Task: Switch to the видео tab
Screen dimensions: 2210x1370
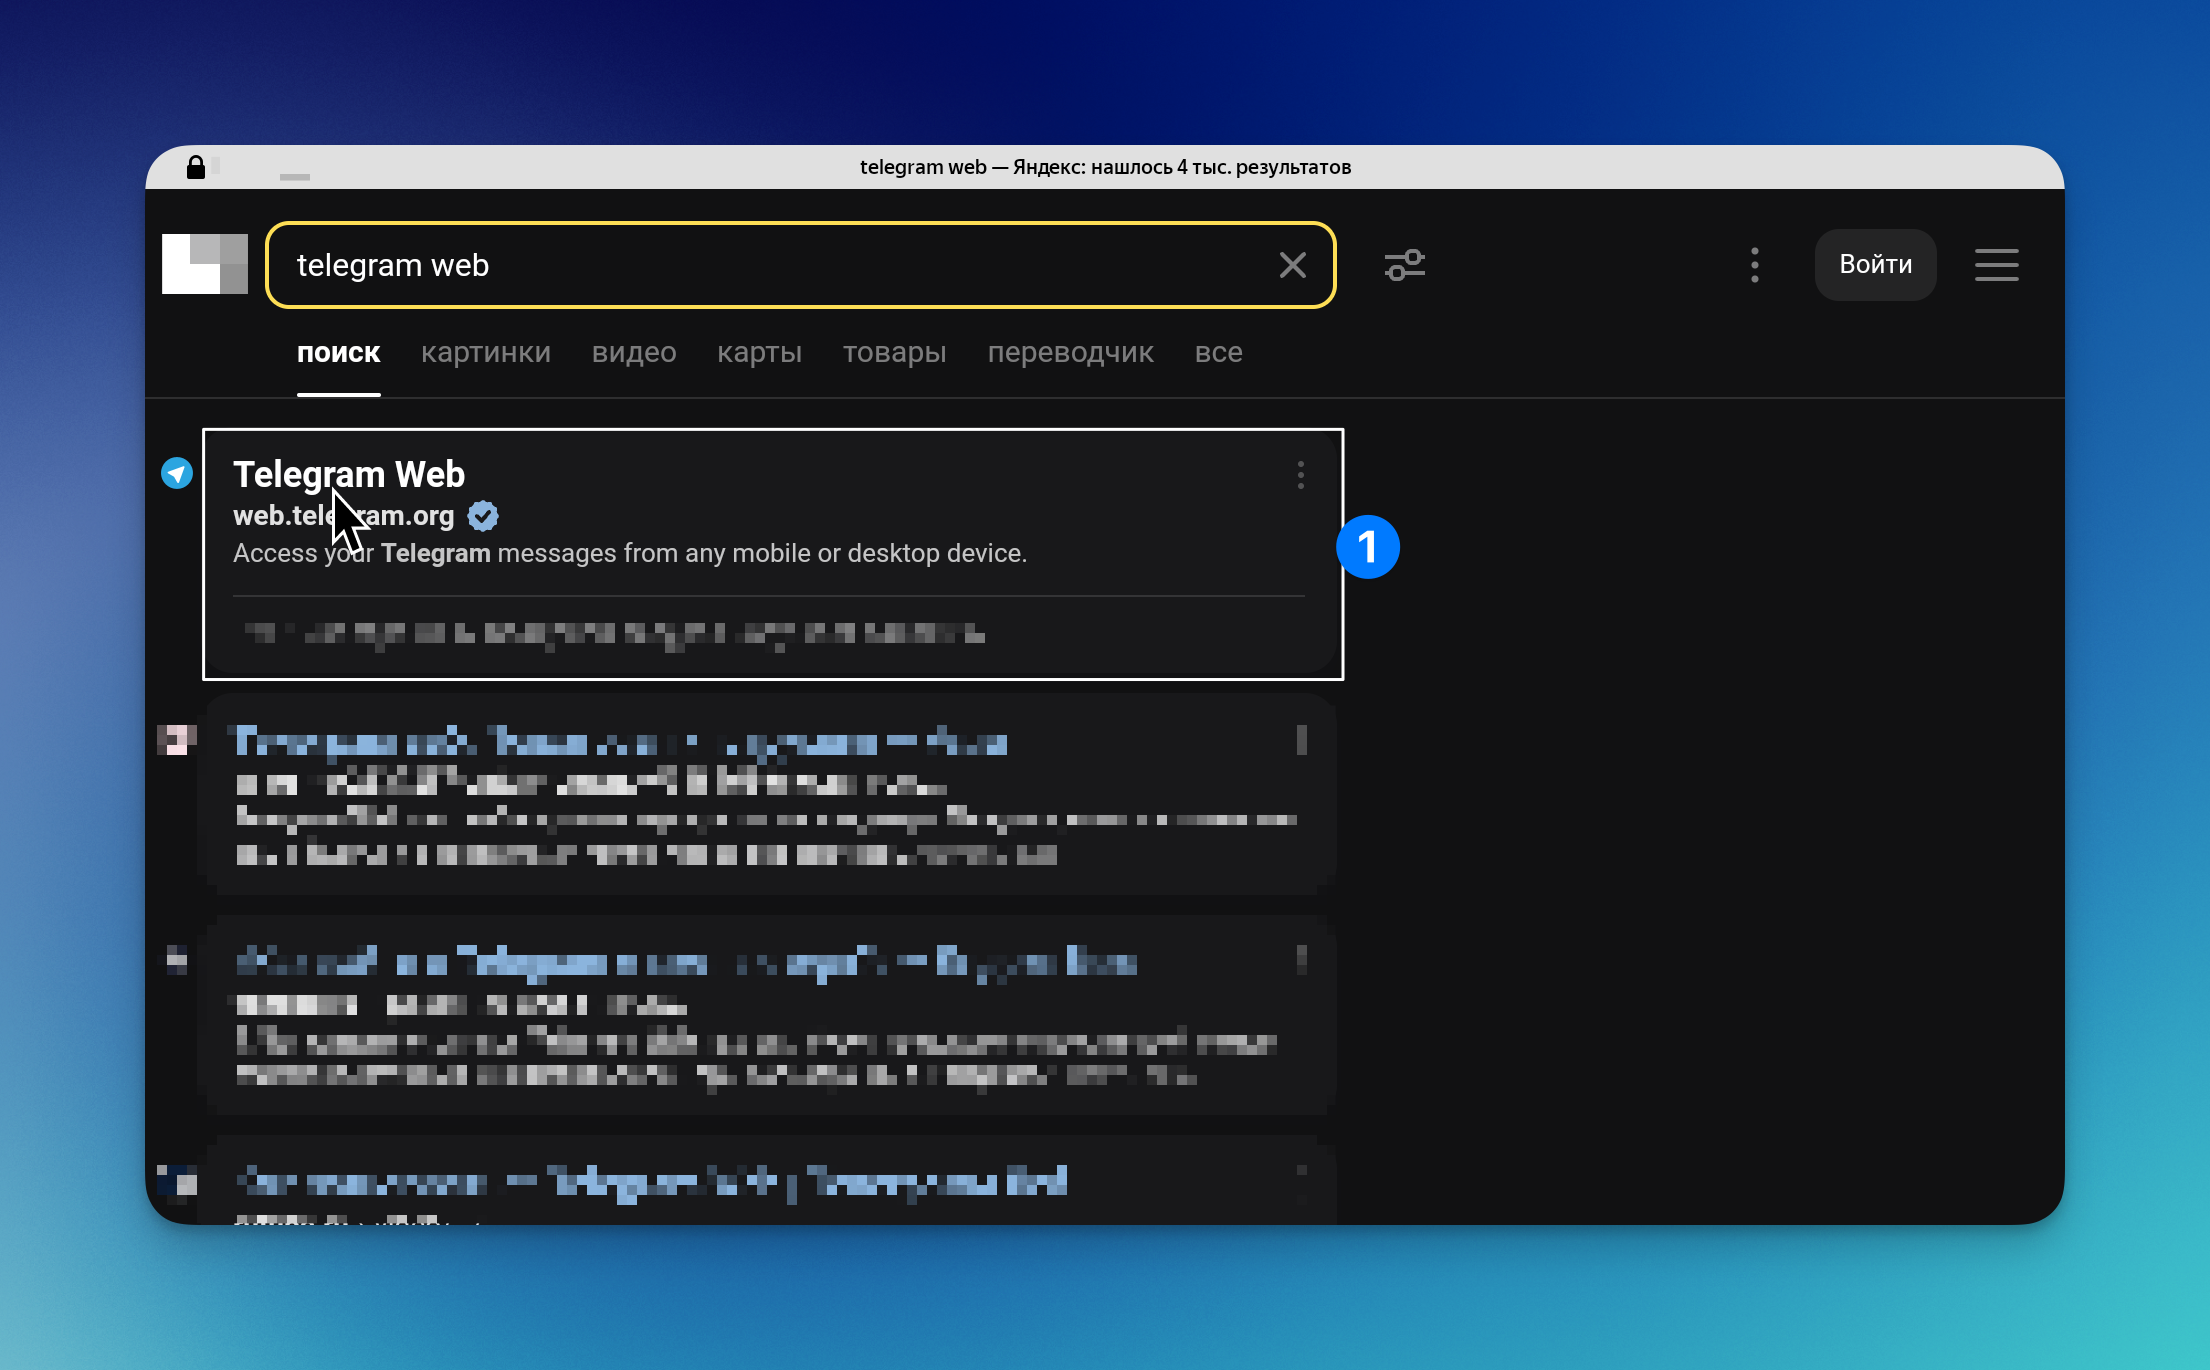Action: (633, 353)
